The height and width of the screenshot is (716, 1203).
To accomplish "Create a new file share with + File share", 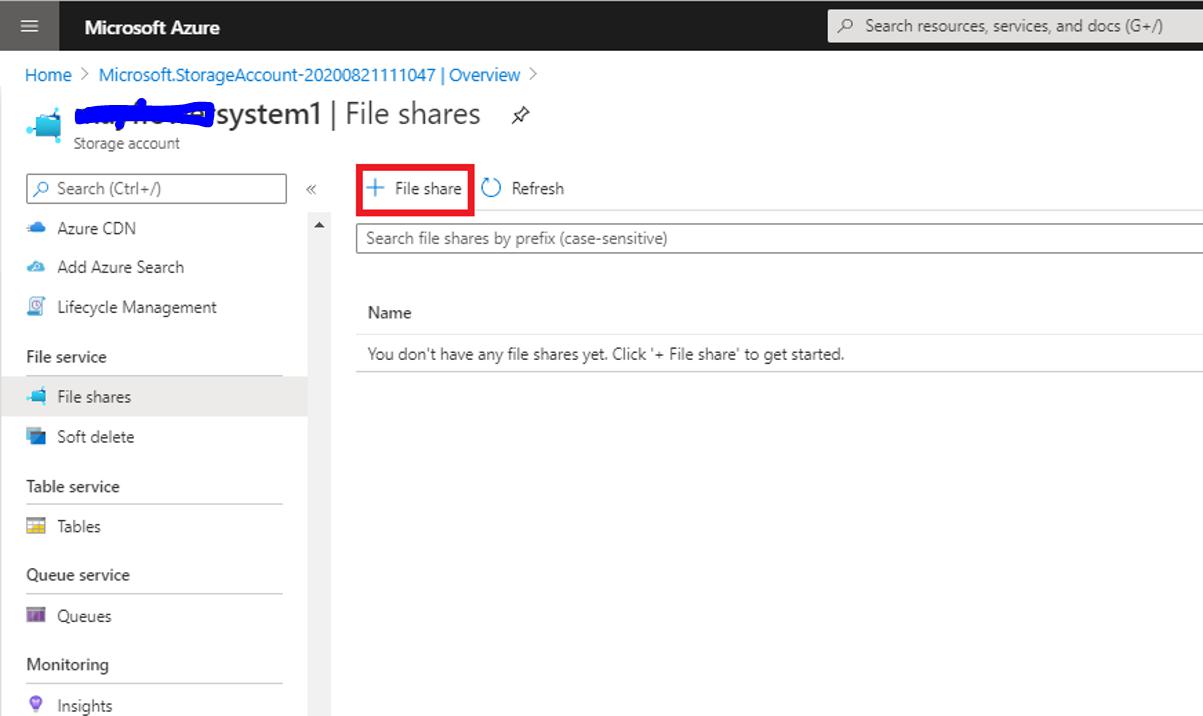I will tap(414, 188).
